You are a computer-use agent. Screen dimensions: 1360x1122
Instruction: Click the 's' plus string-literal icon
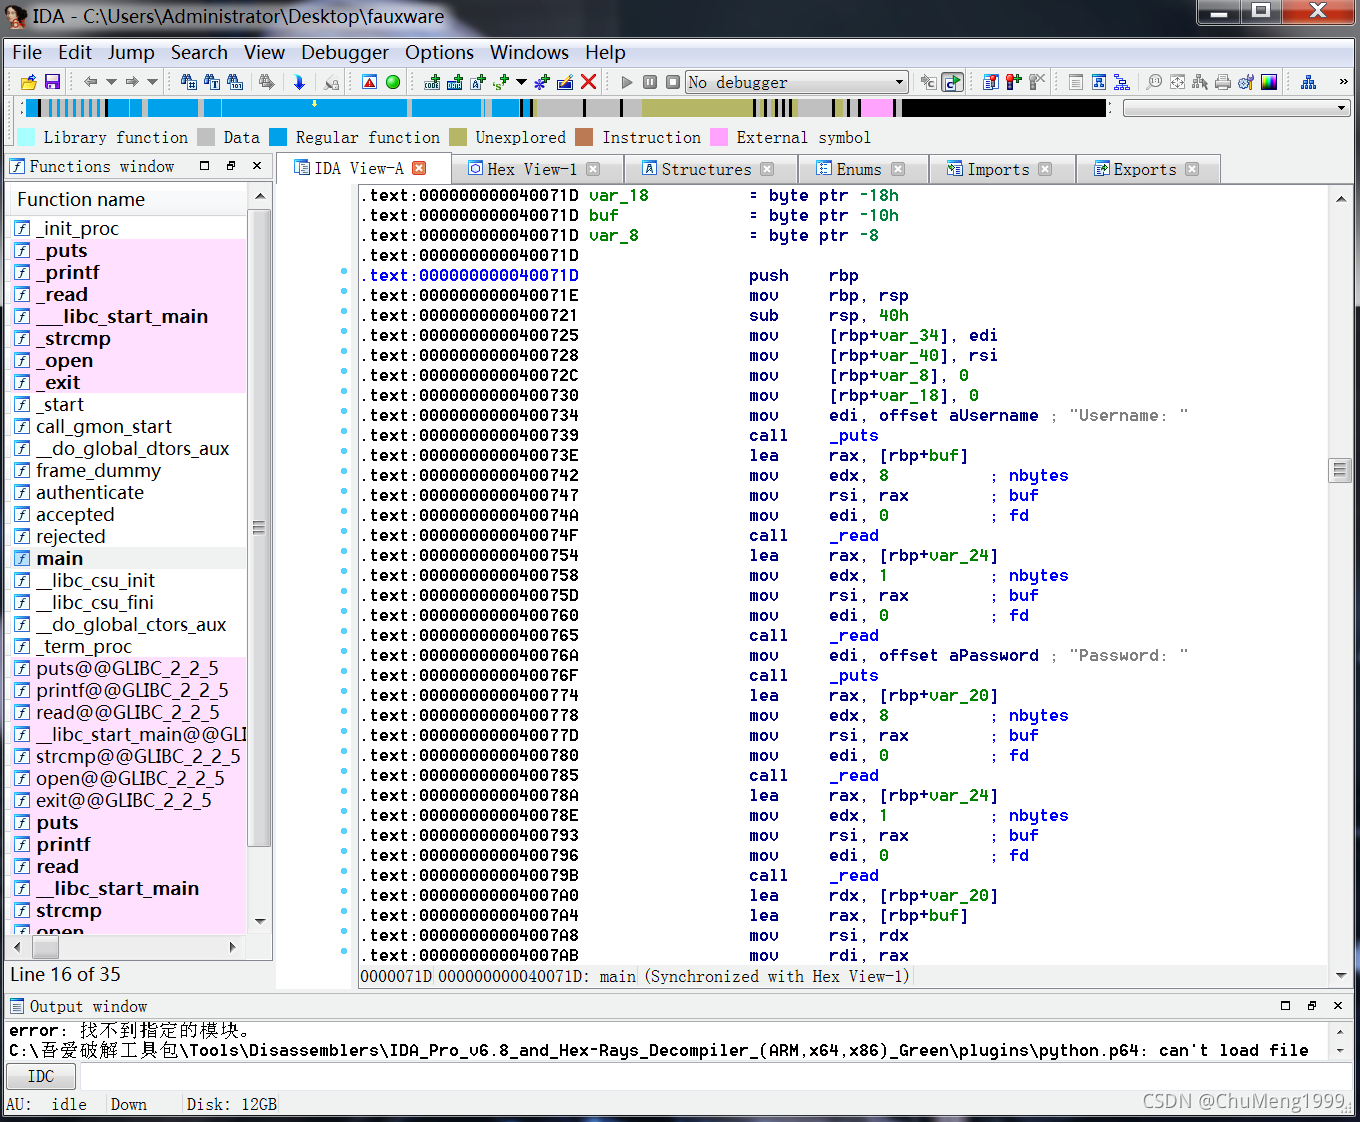click(501, 82)
